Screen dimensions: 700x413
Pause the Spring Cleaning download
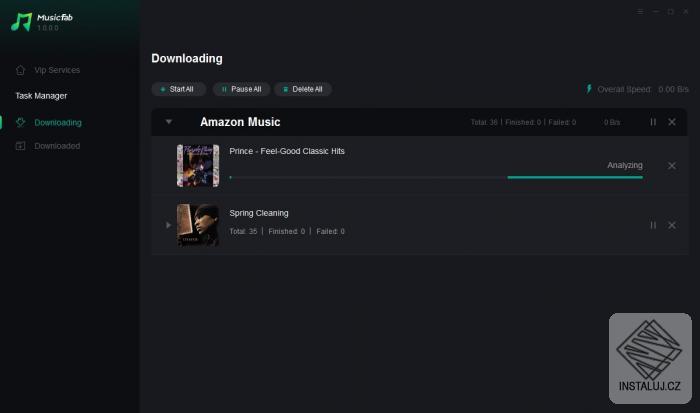tap(653, 225)
